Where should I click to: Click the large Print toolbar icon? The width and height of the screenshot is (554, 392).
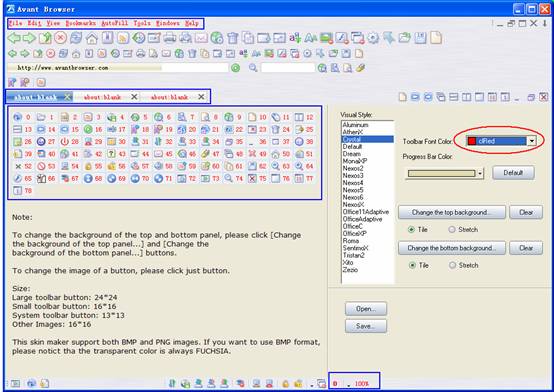click(x=170, y=38)
